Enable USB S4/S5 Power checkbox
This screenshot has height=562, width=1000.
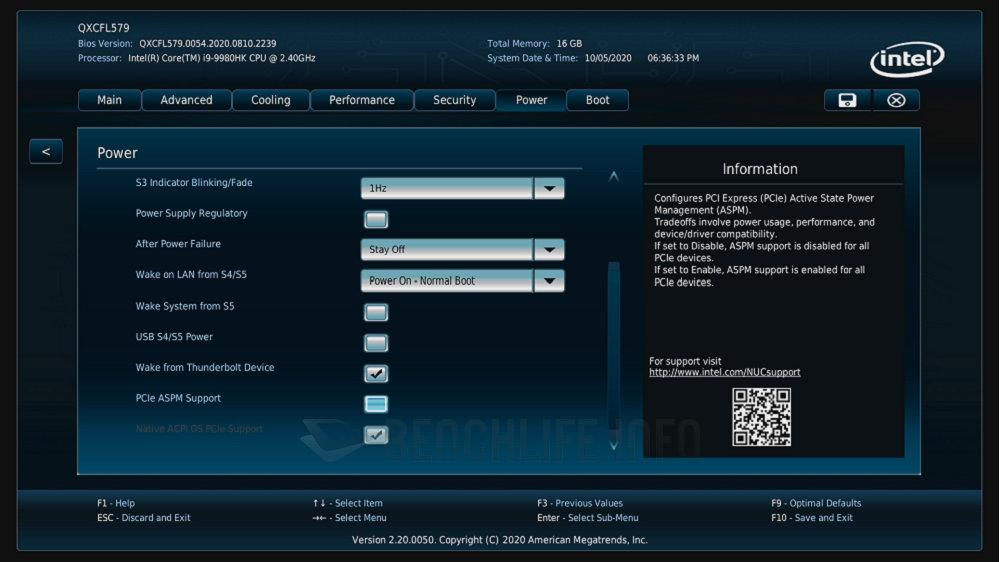[x=376, y=343]
